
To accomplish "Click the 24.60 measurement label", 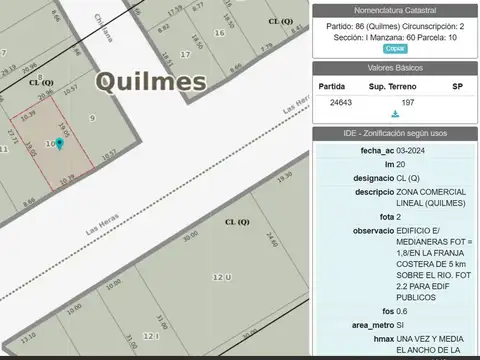I will tap(272, 240).
